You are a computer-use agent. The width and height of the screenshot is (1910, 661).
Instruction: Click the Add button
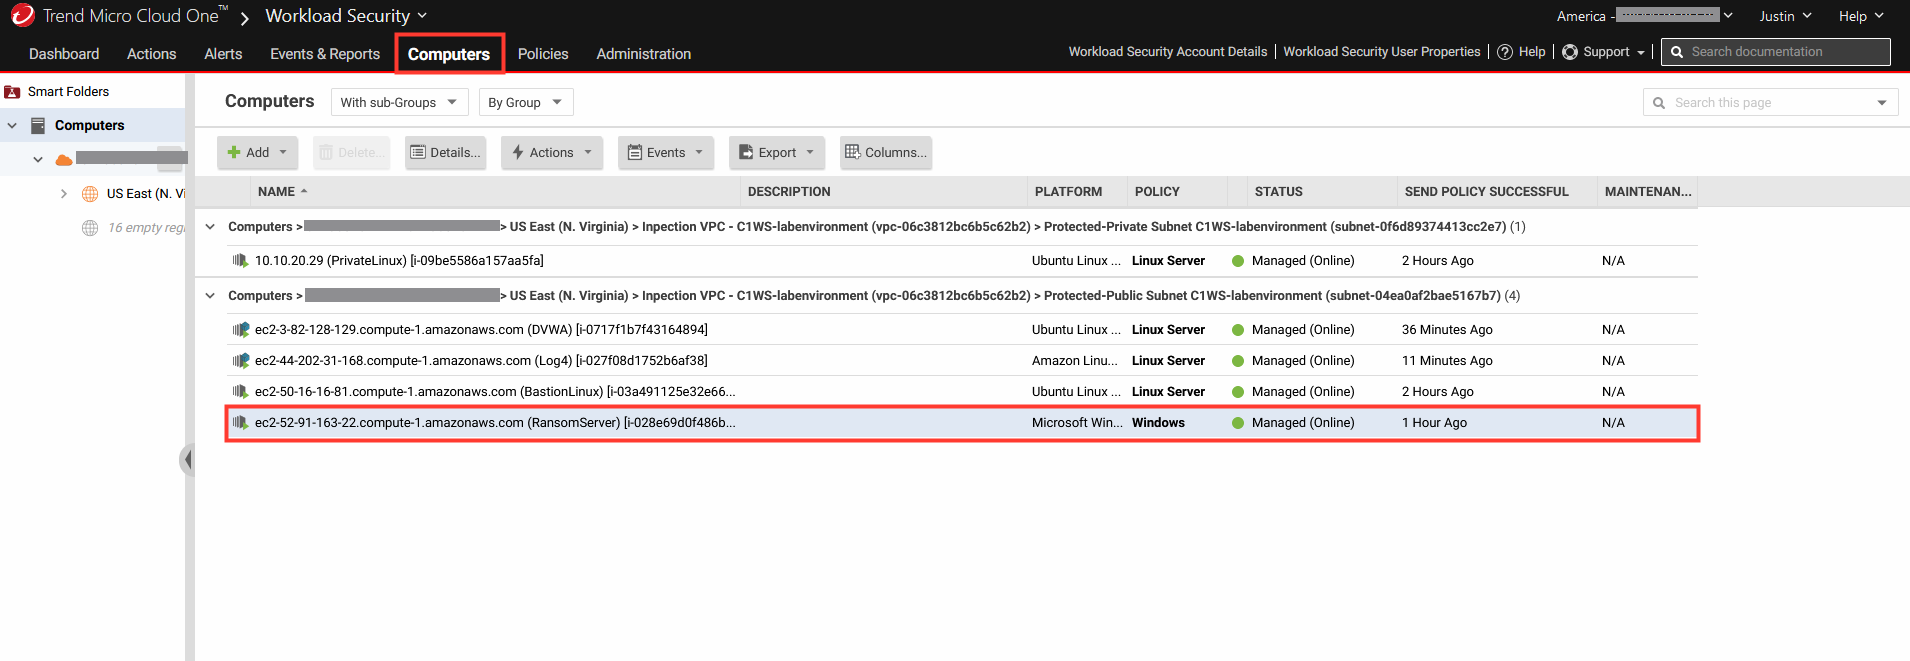click(x=257, y=152)
